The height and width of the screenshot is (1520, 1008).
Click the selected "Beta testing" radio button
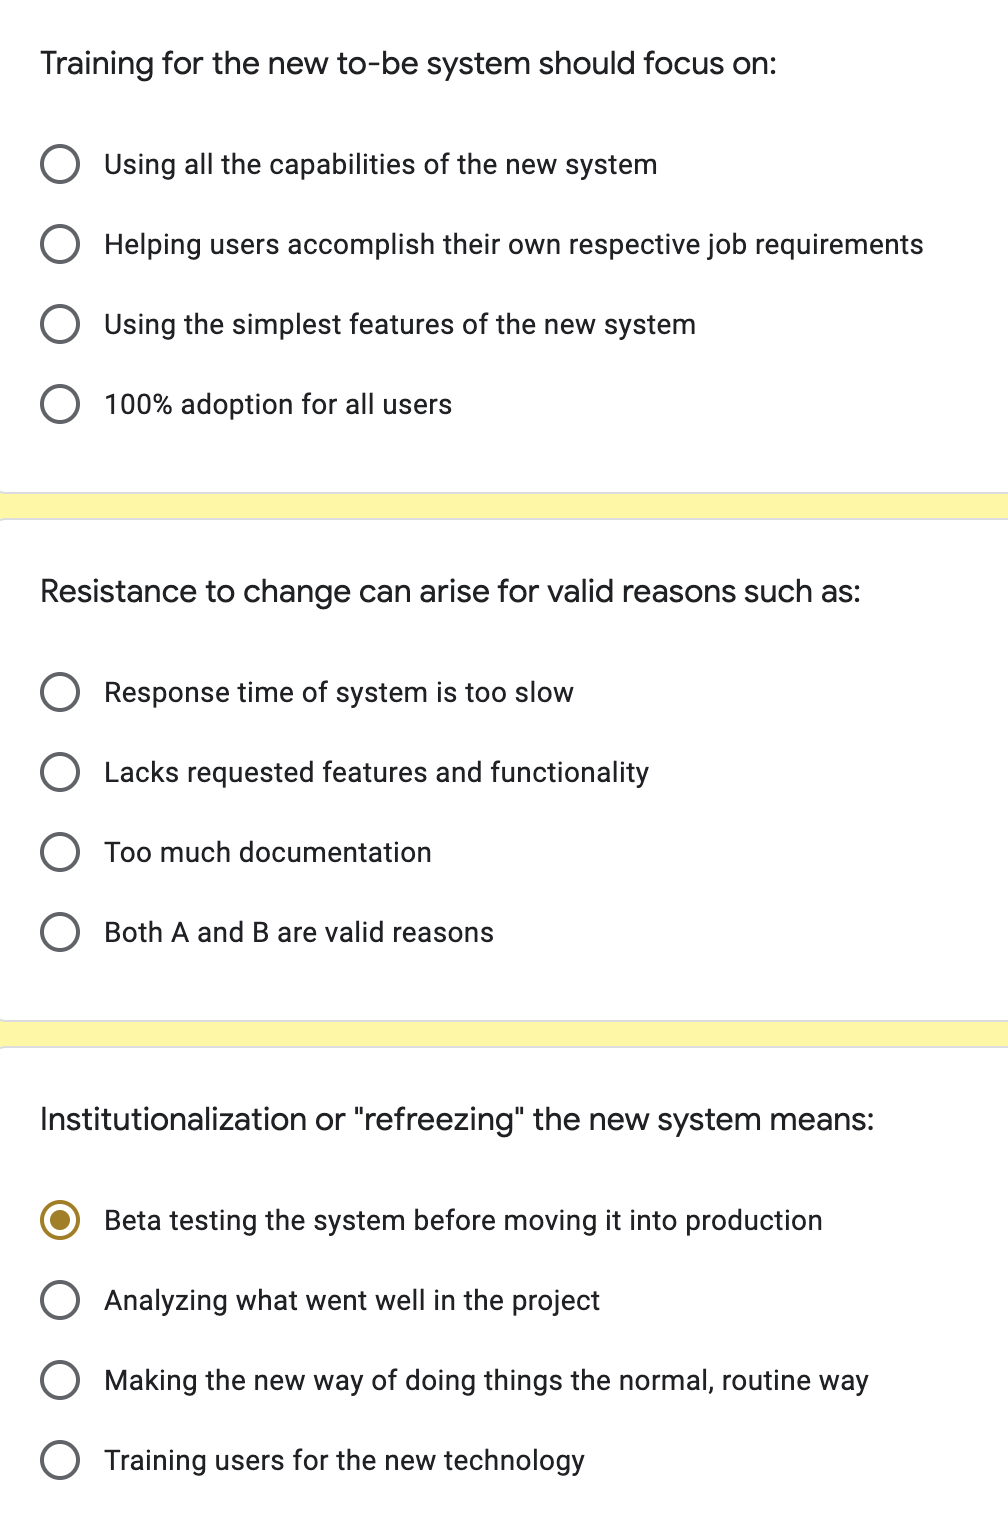[60, 1220]
